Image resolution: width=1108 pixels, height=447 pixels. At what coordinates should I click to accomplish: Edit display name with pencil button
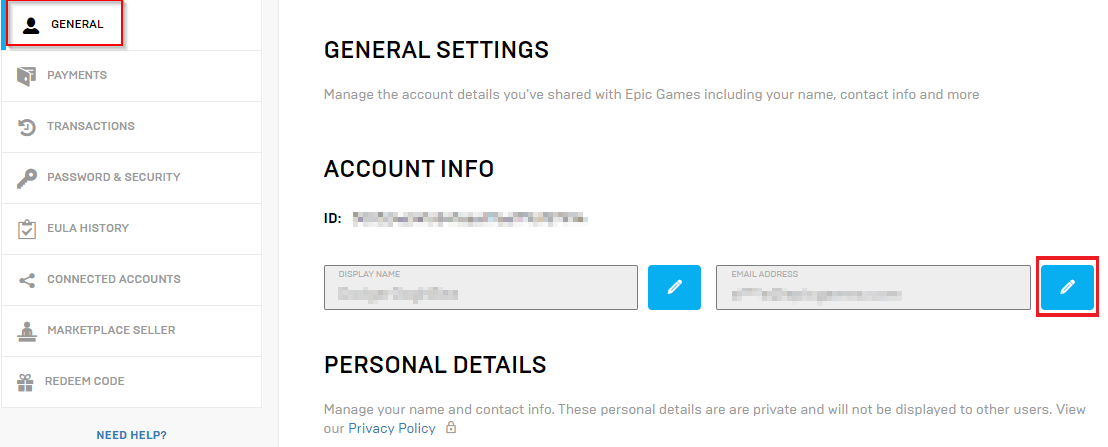click(674, 287)
